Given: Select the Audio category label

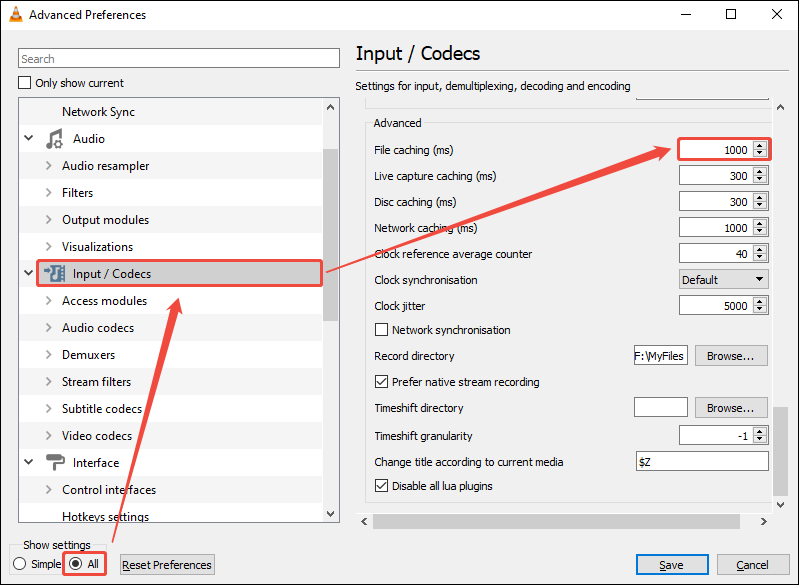Looking at the screenshot, I should pyautogui.click(x=89, y=139).
